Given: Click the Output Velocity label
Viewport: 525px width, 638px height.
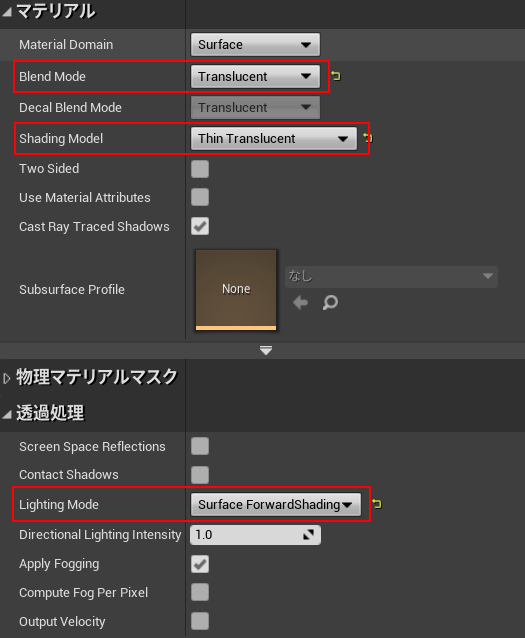Looking at the screenshot, I should (x=62, y=622).
